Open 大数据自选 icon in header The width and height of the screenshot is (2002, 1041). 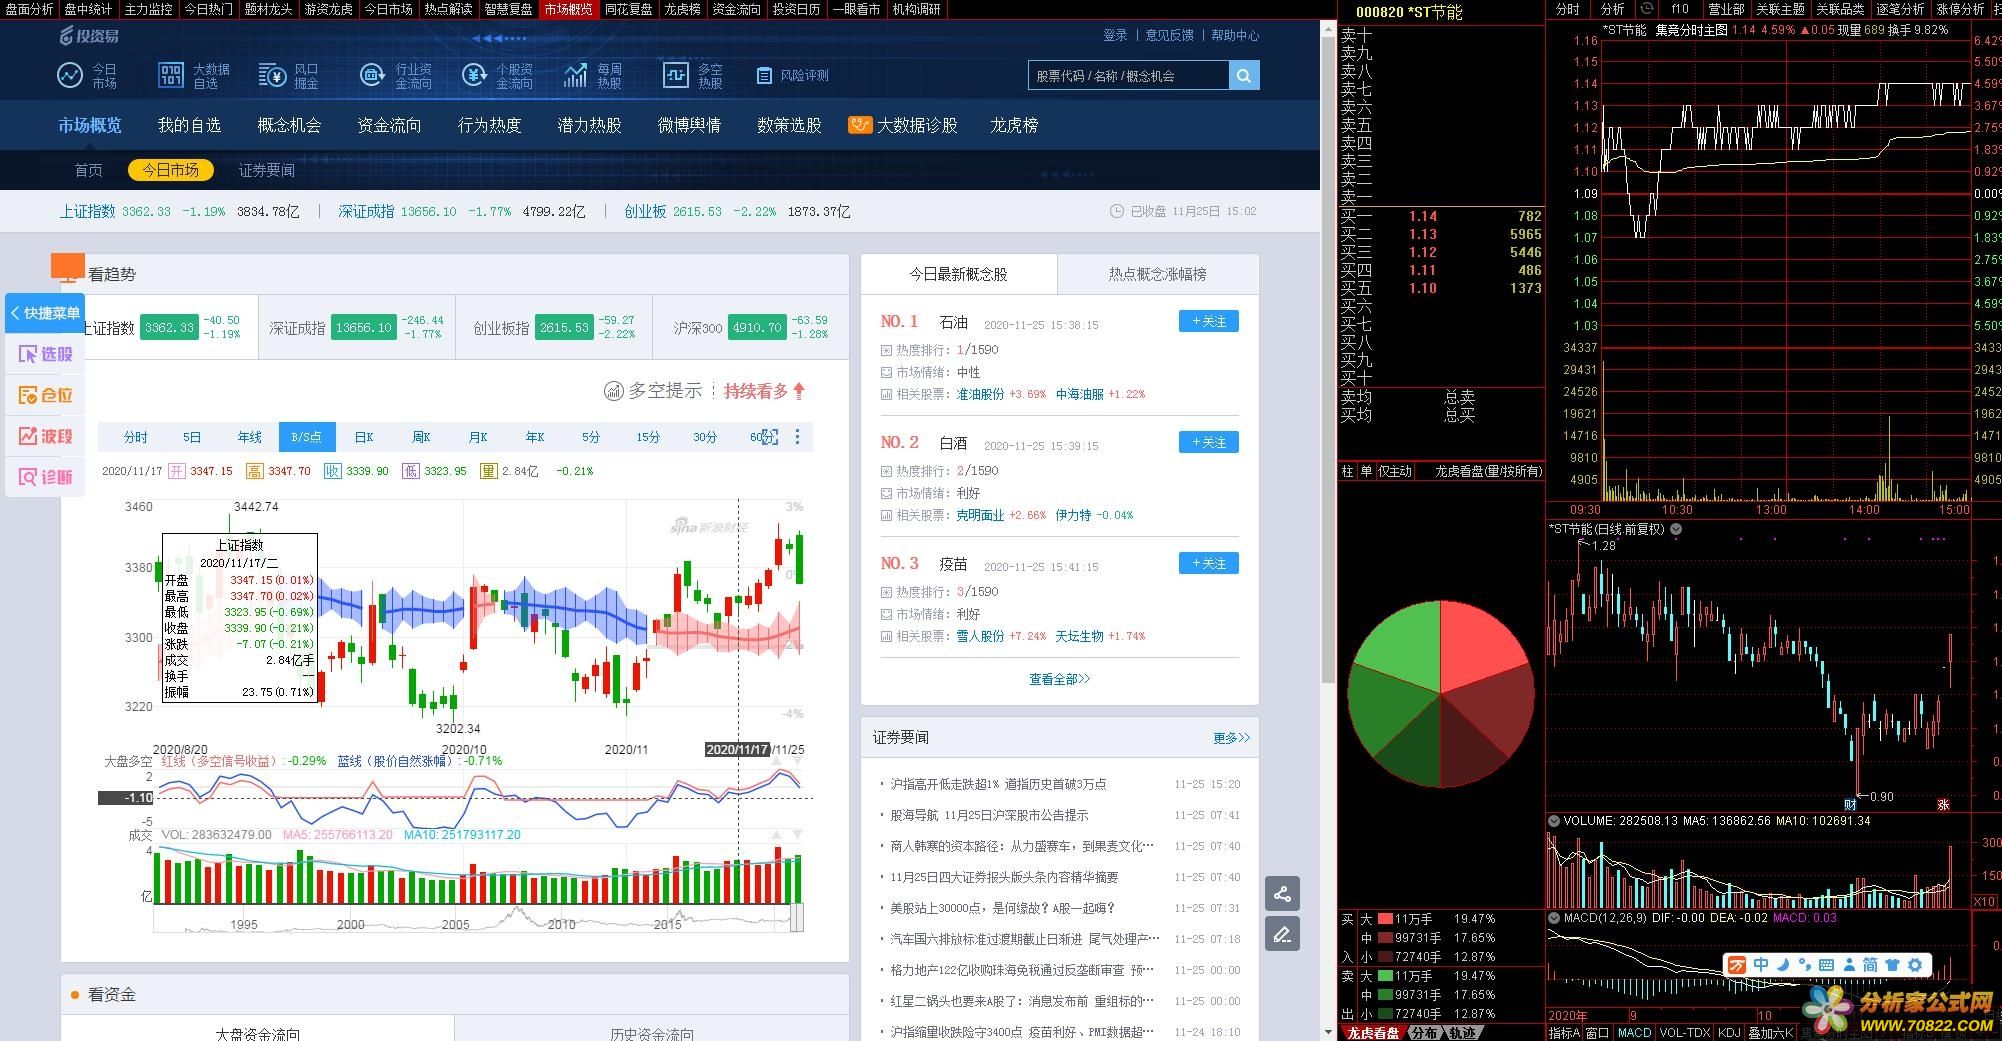[x=171, y=75]
